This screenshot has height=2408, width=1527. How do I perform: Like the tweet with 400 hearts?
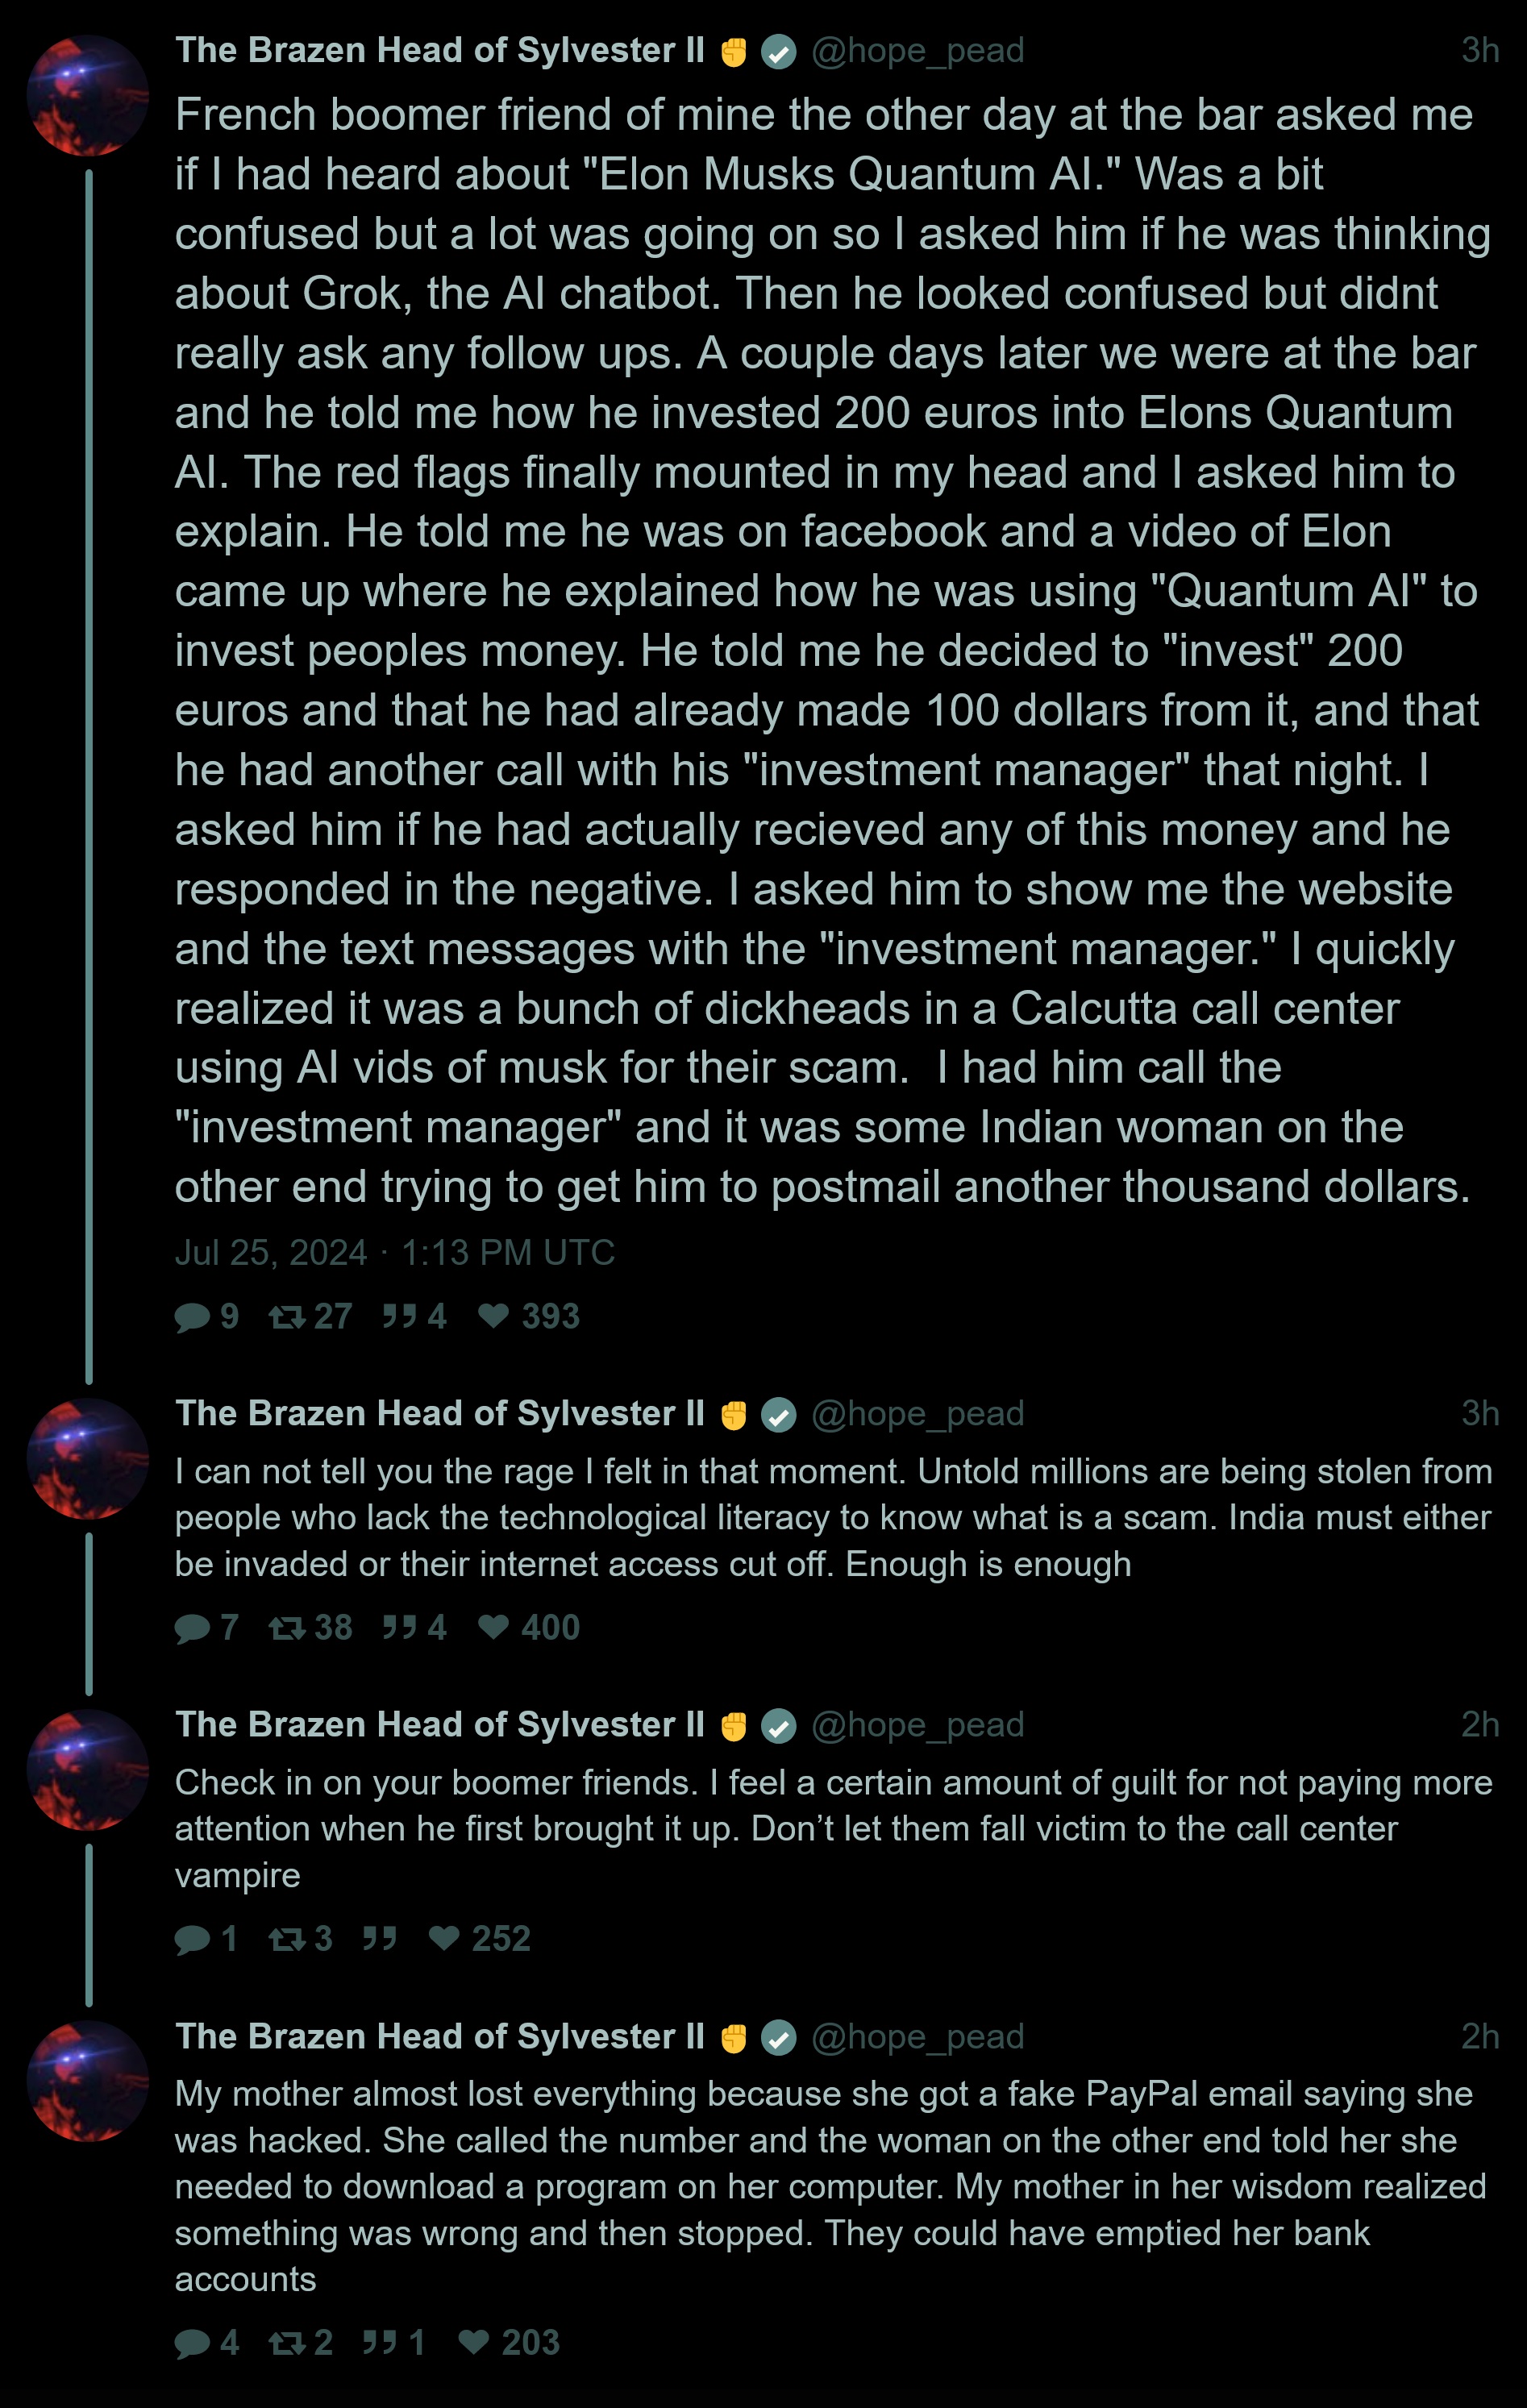pos(493,1627)
